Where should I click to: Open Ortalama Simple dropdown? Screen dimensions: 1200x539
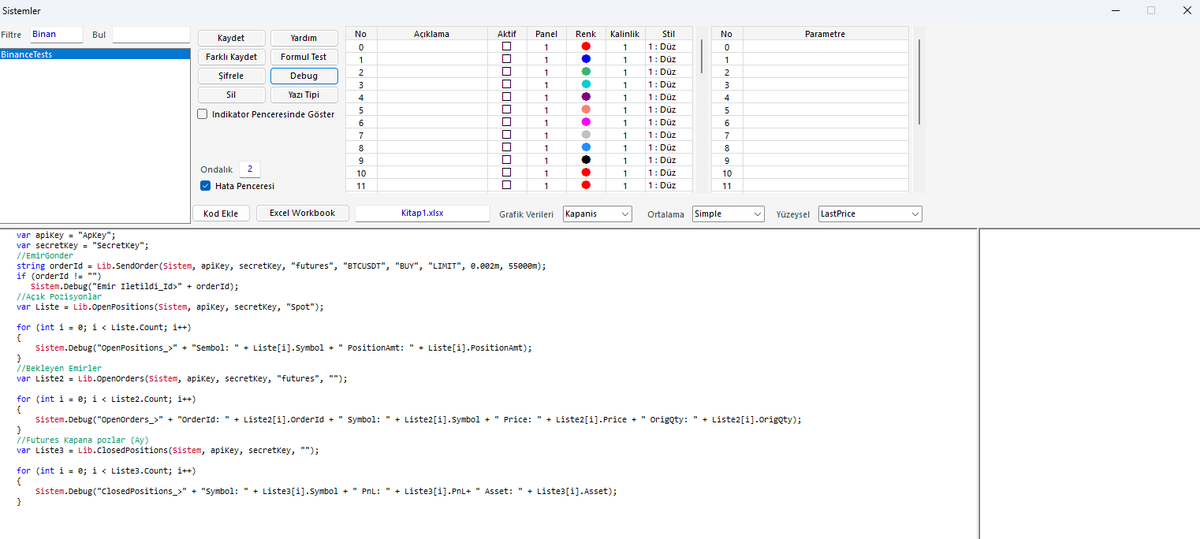[x=728, y=214]
